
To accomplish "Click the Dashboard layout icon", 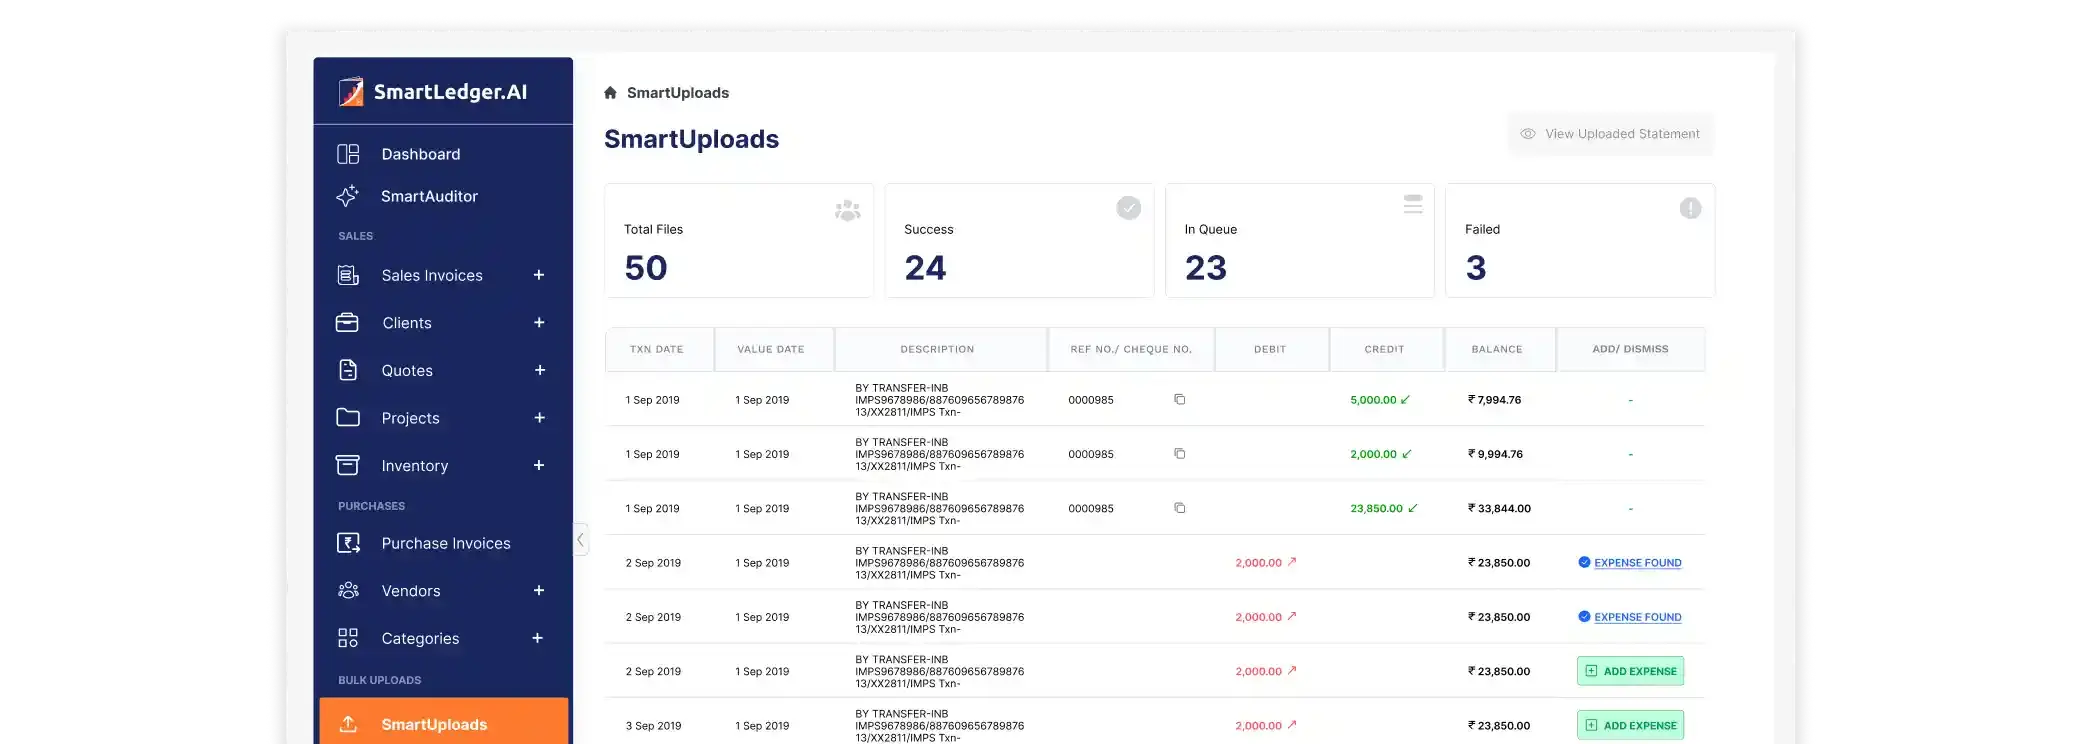I will pos(348,154).
